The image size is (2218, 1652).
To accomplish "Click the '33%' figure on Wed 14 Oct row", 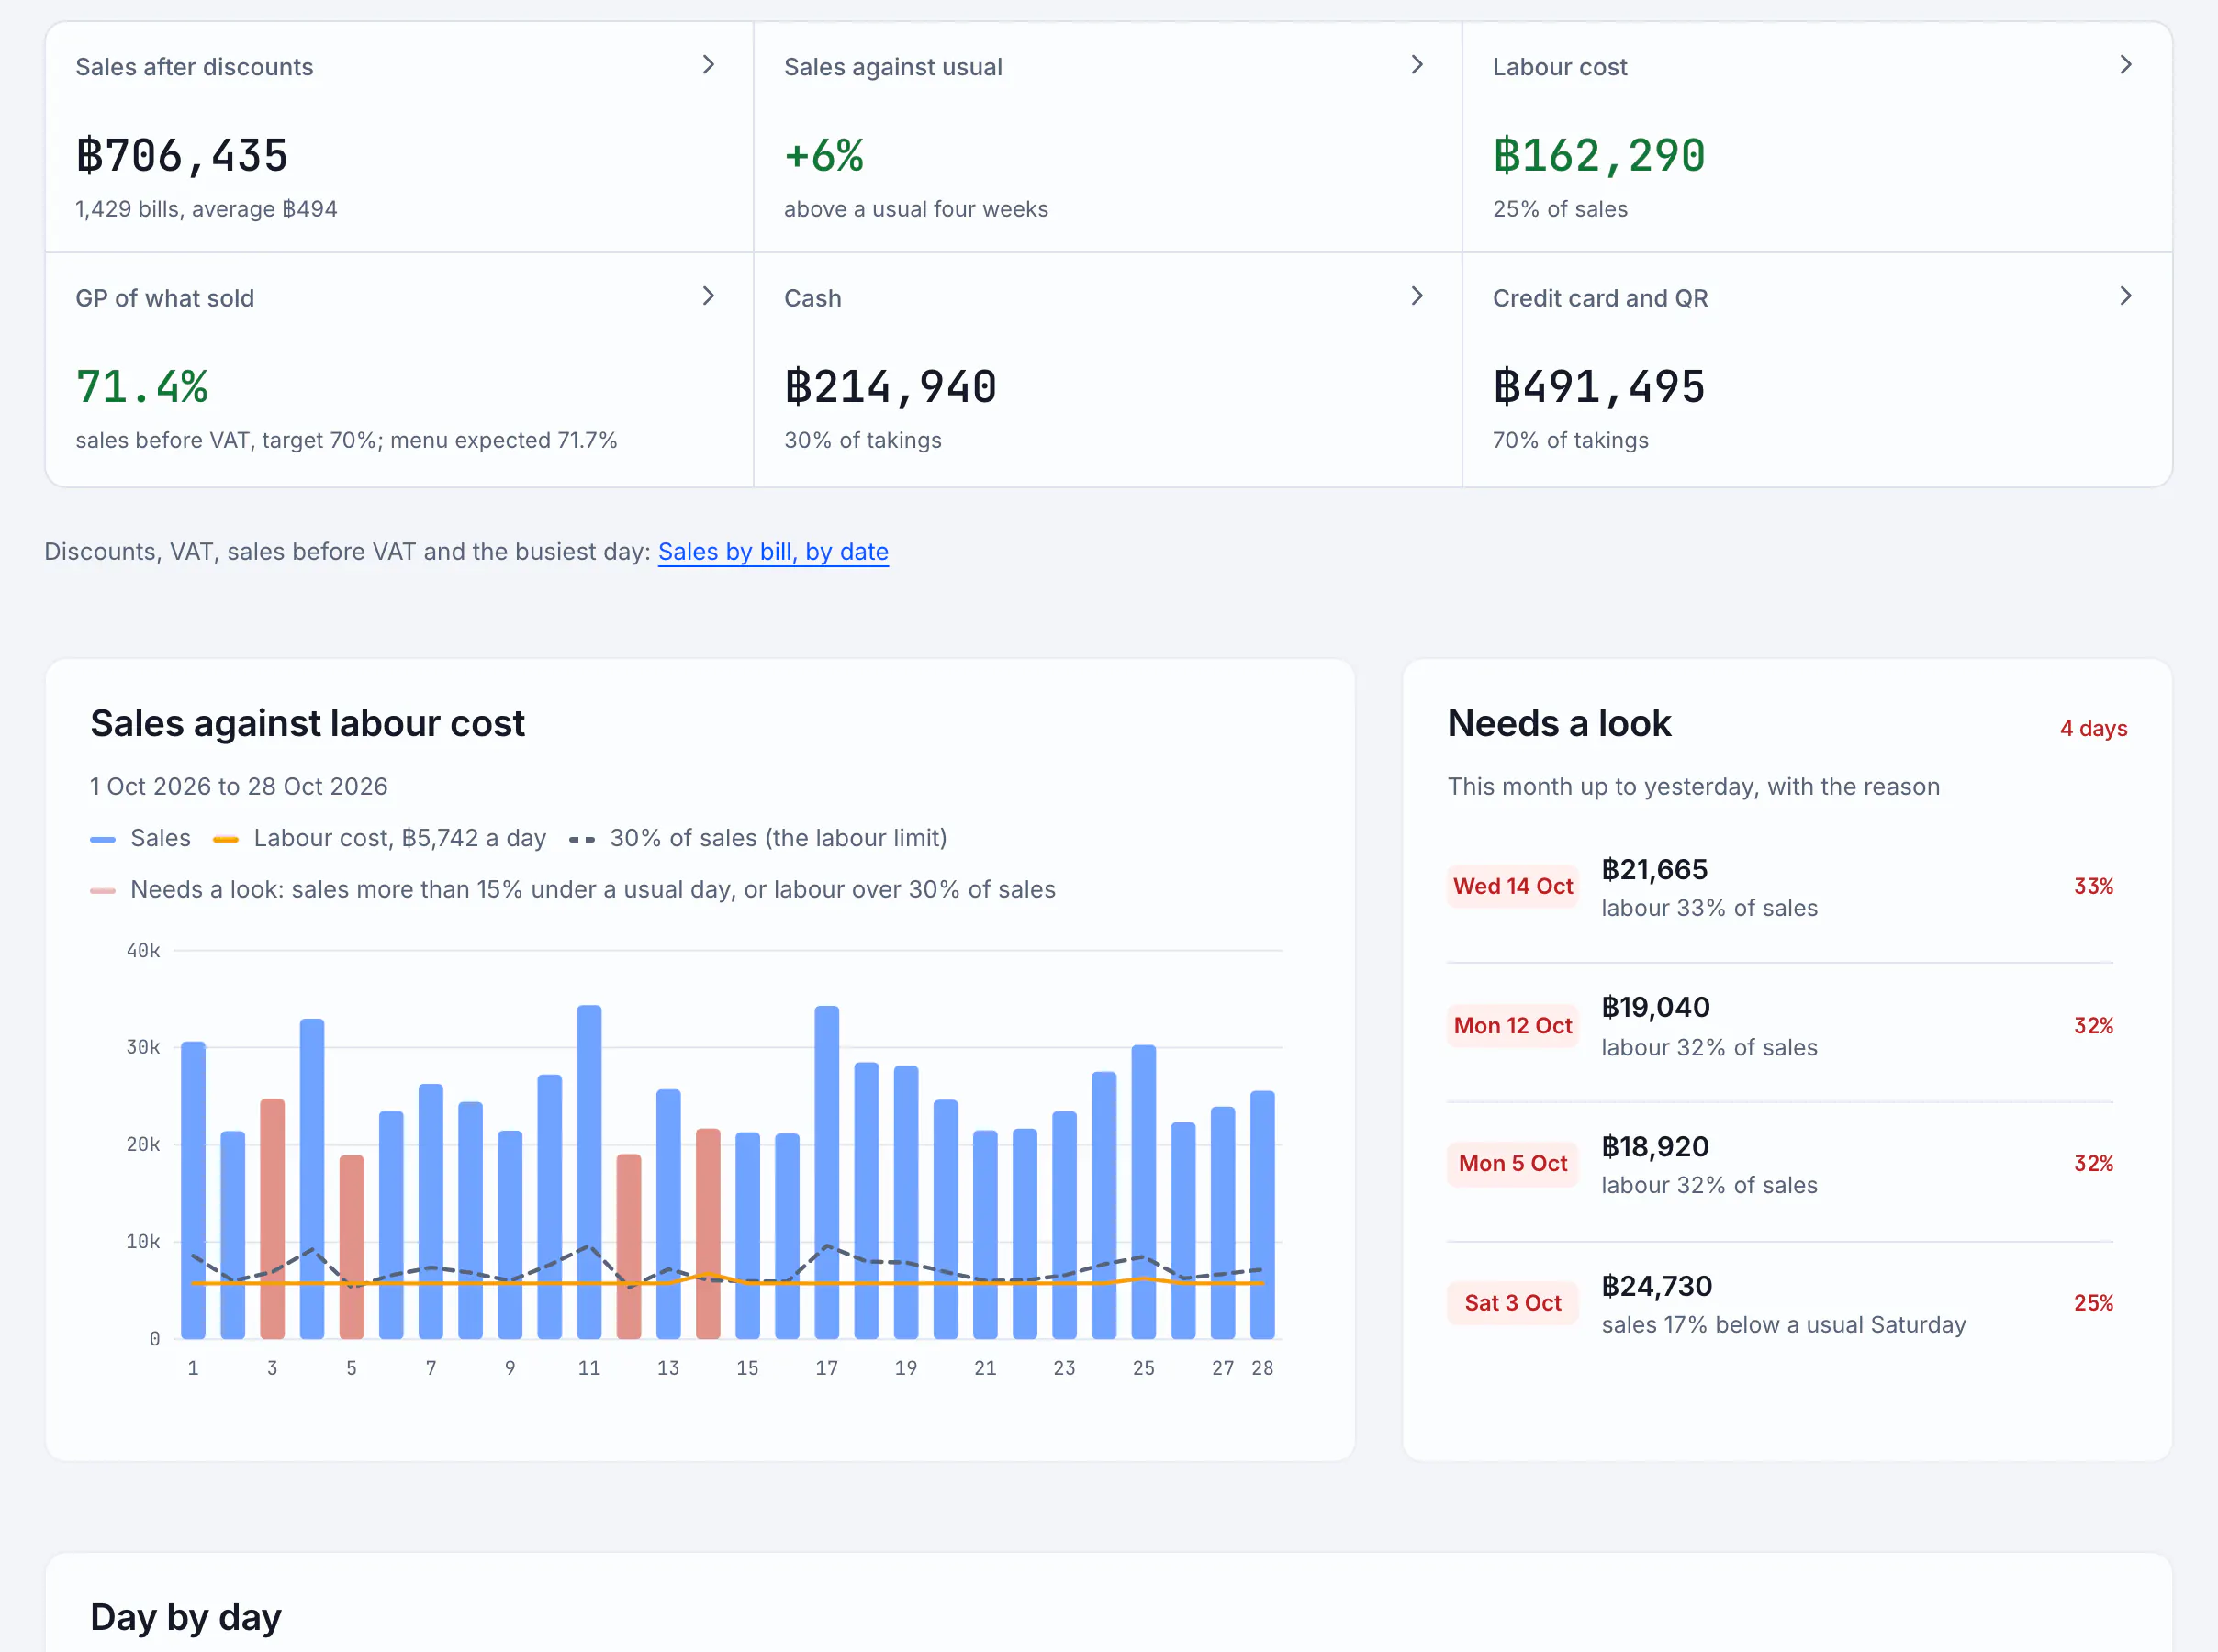I will [x=2093, y=886].
